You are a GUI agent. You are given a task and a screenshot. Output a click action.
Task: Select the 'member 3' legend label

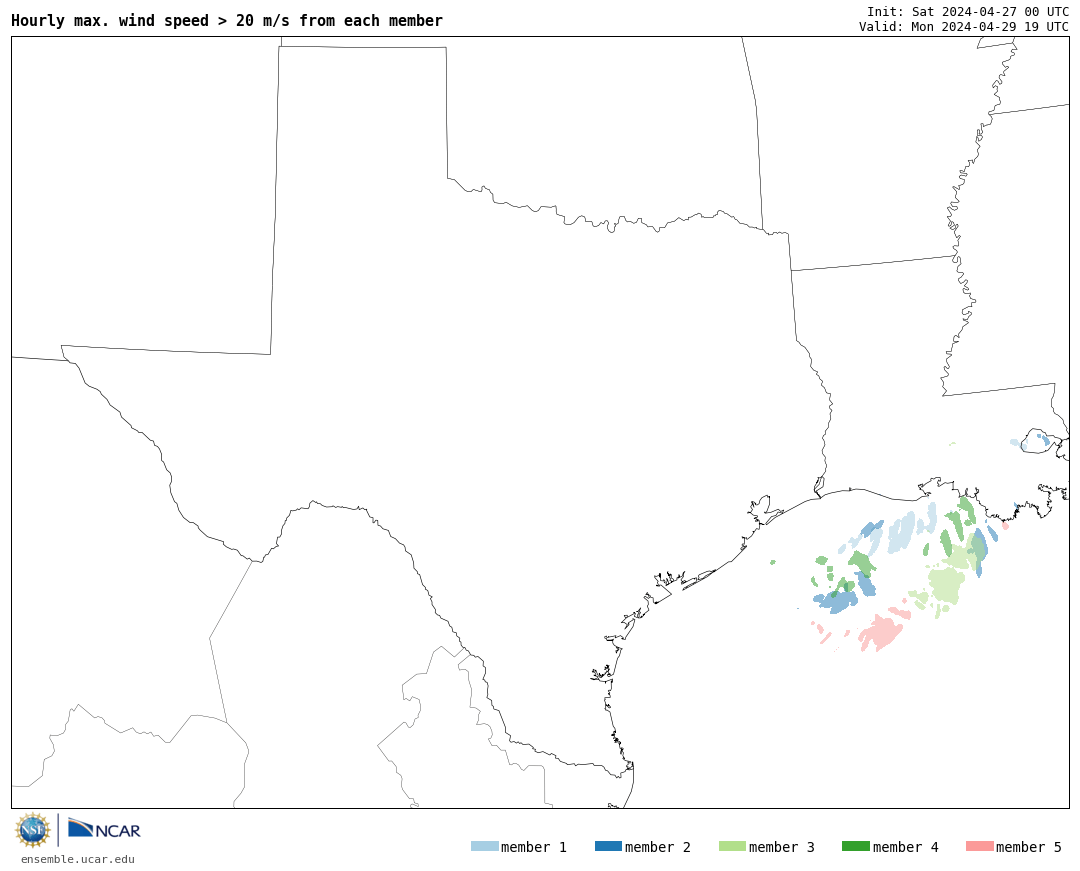(x=782, y=847)
